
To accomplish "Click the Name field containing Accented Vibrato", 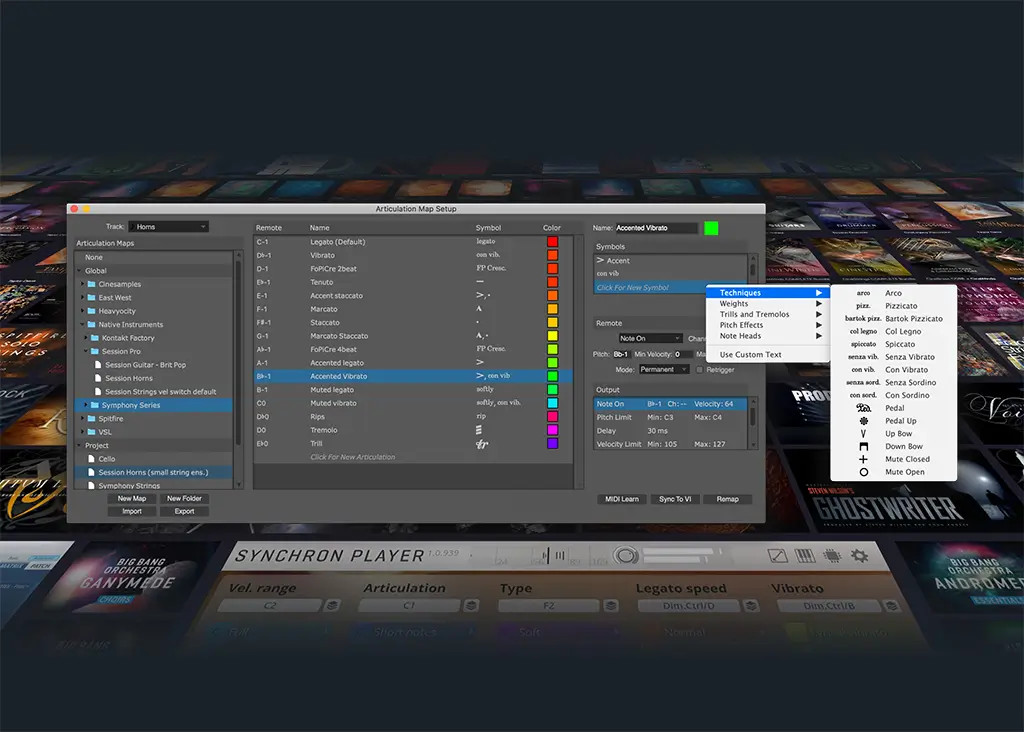I will [656, 228].
